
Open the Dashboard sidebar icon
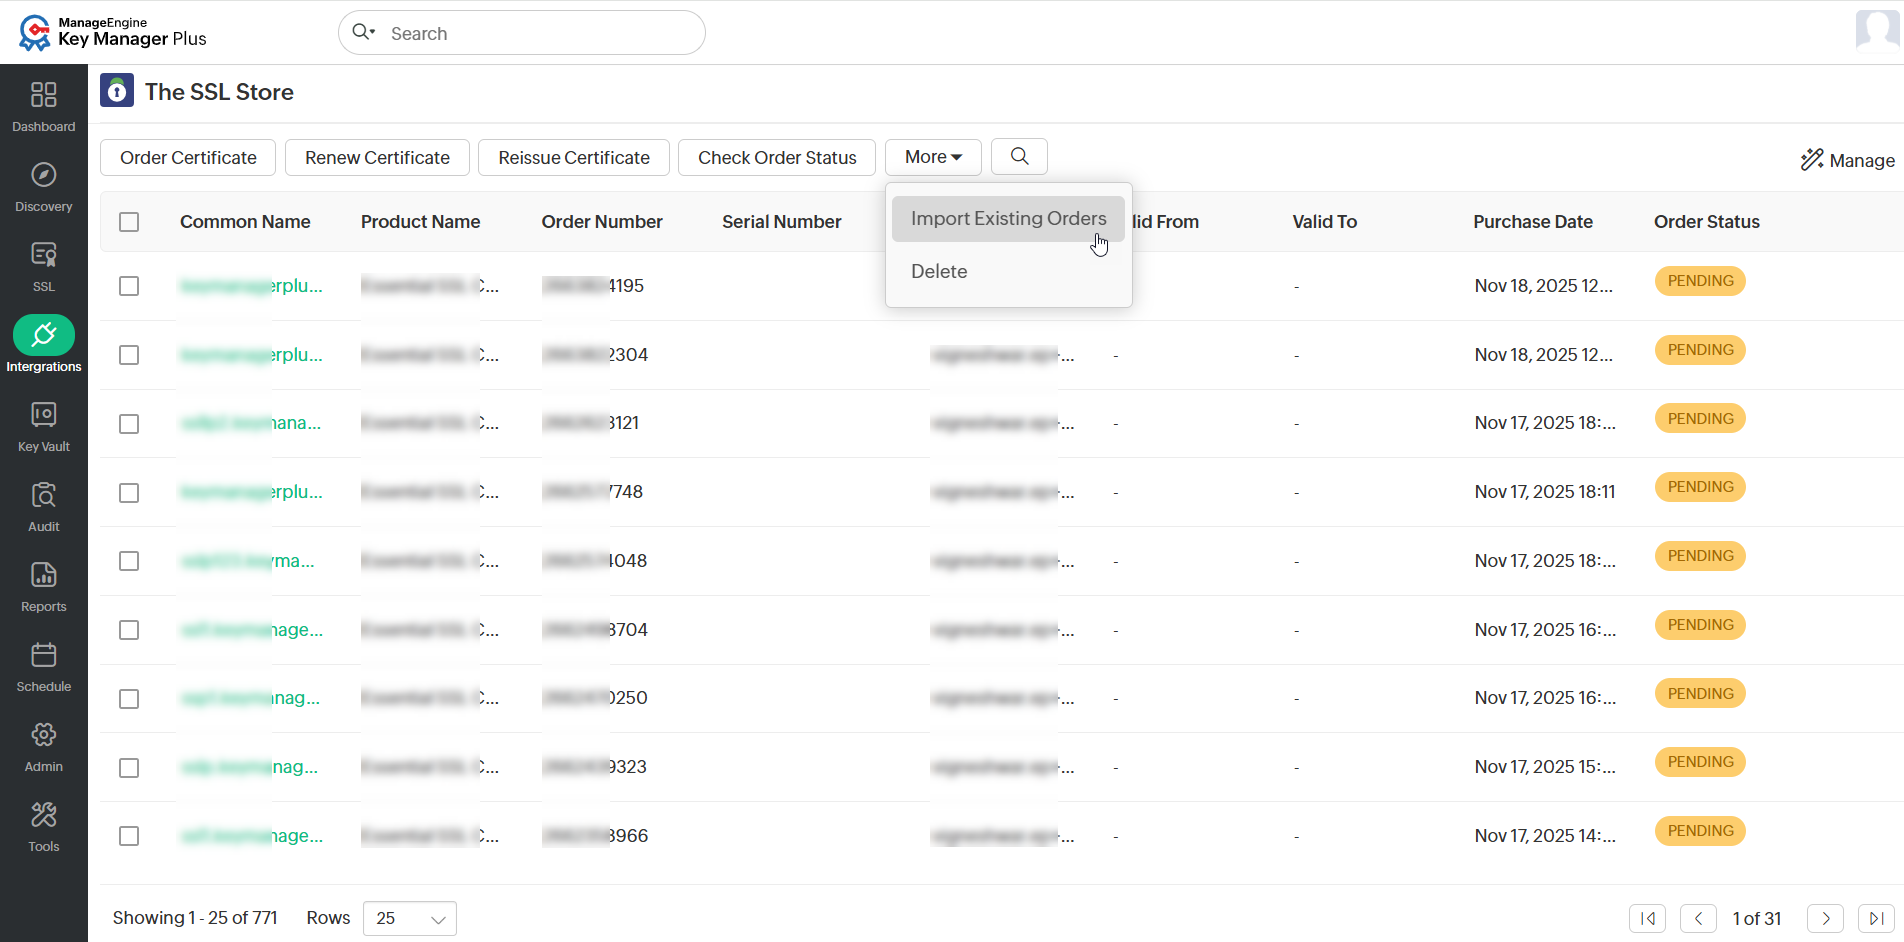click(44, 95)
